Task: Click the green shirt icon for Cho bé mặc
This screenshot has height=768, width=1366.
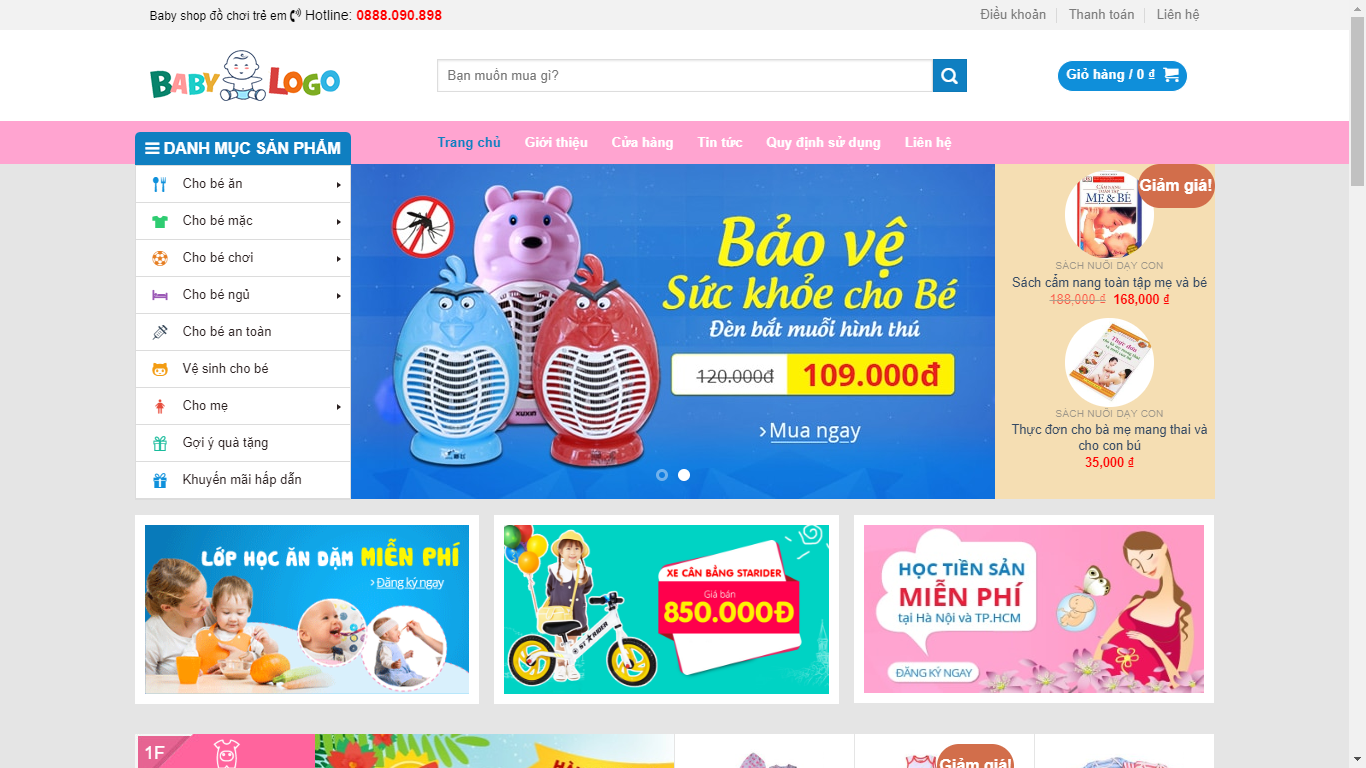Action: pyautogui.click(x=160, y=221)
